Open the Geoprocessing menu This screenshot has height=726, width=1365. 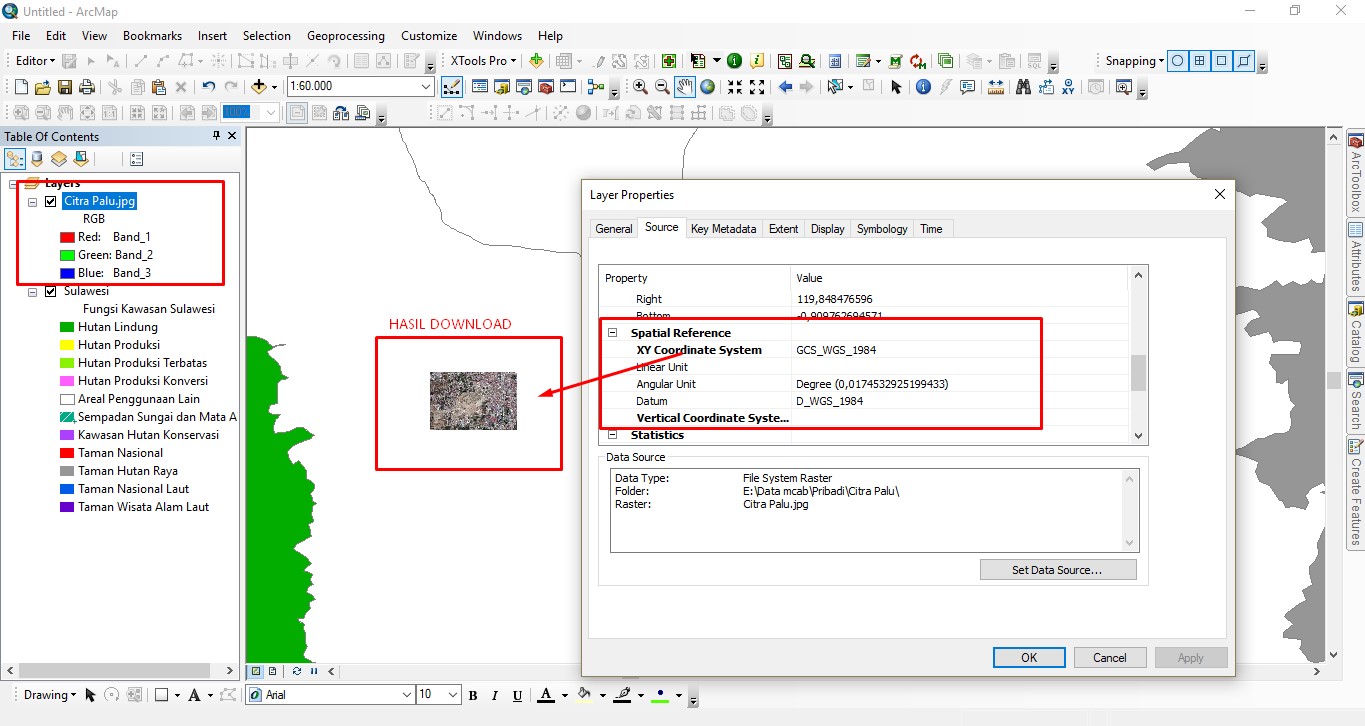pyautogui.click(x=345, y=36)
